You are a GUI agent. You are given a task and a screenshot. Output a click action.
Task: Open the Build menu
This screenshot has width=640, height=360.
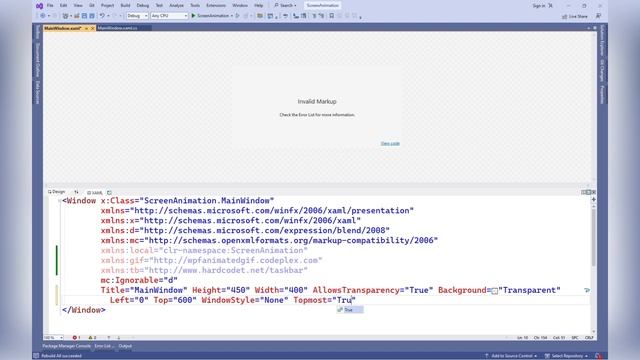125,5
